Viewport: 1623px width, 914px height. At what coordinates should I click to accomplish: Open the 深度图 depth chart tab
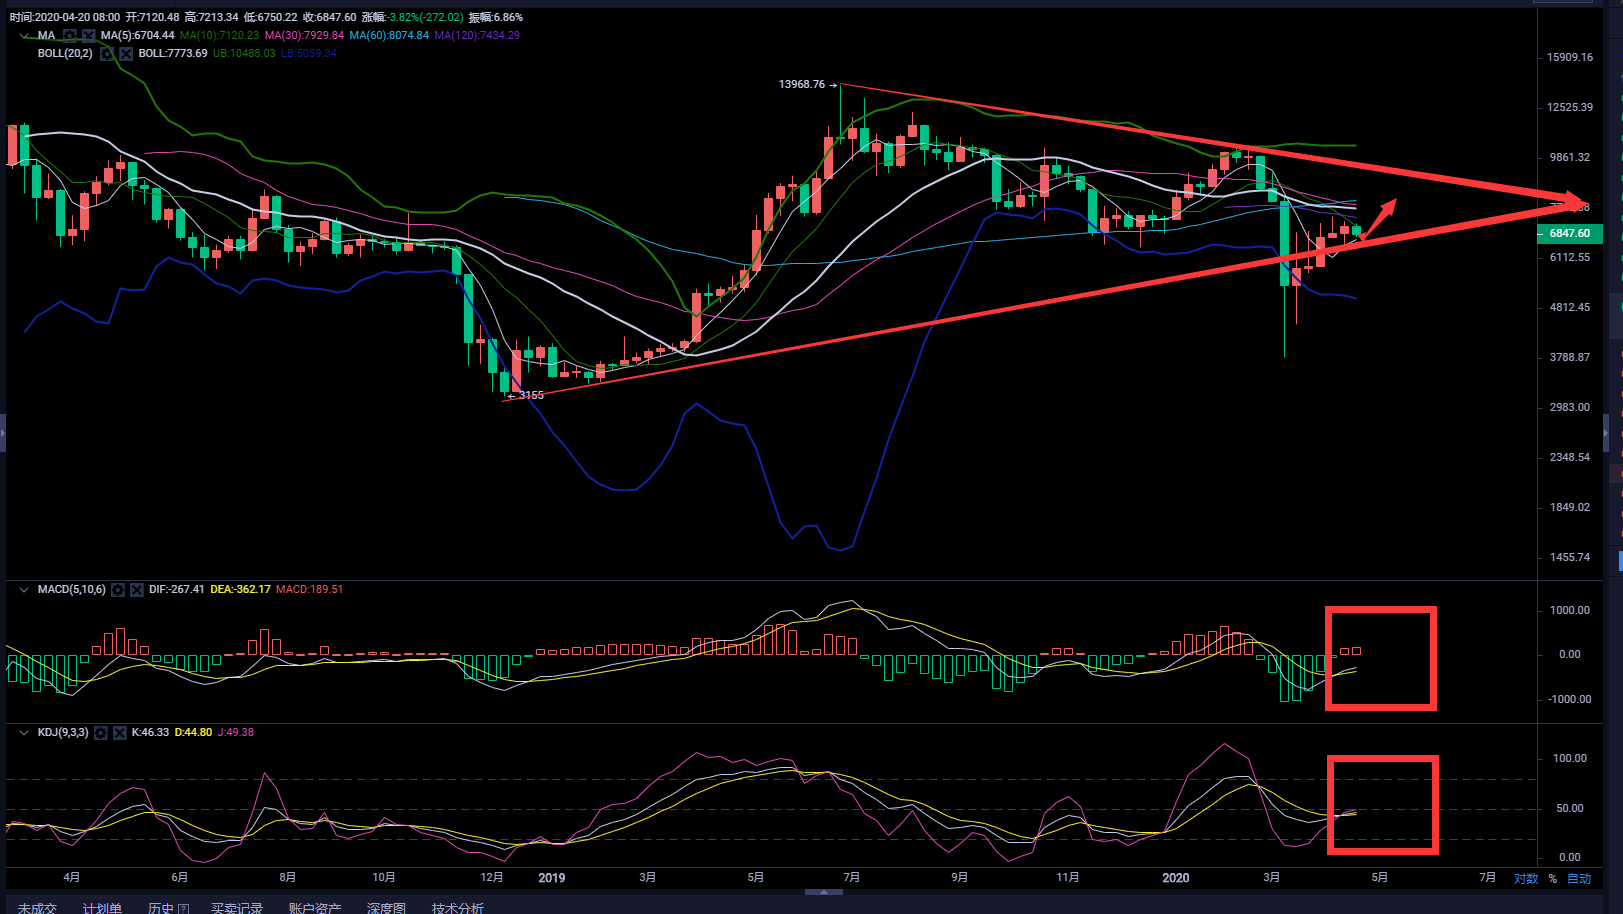pos(386,907)
